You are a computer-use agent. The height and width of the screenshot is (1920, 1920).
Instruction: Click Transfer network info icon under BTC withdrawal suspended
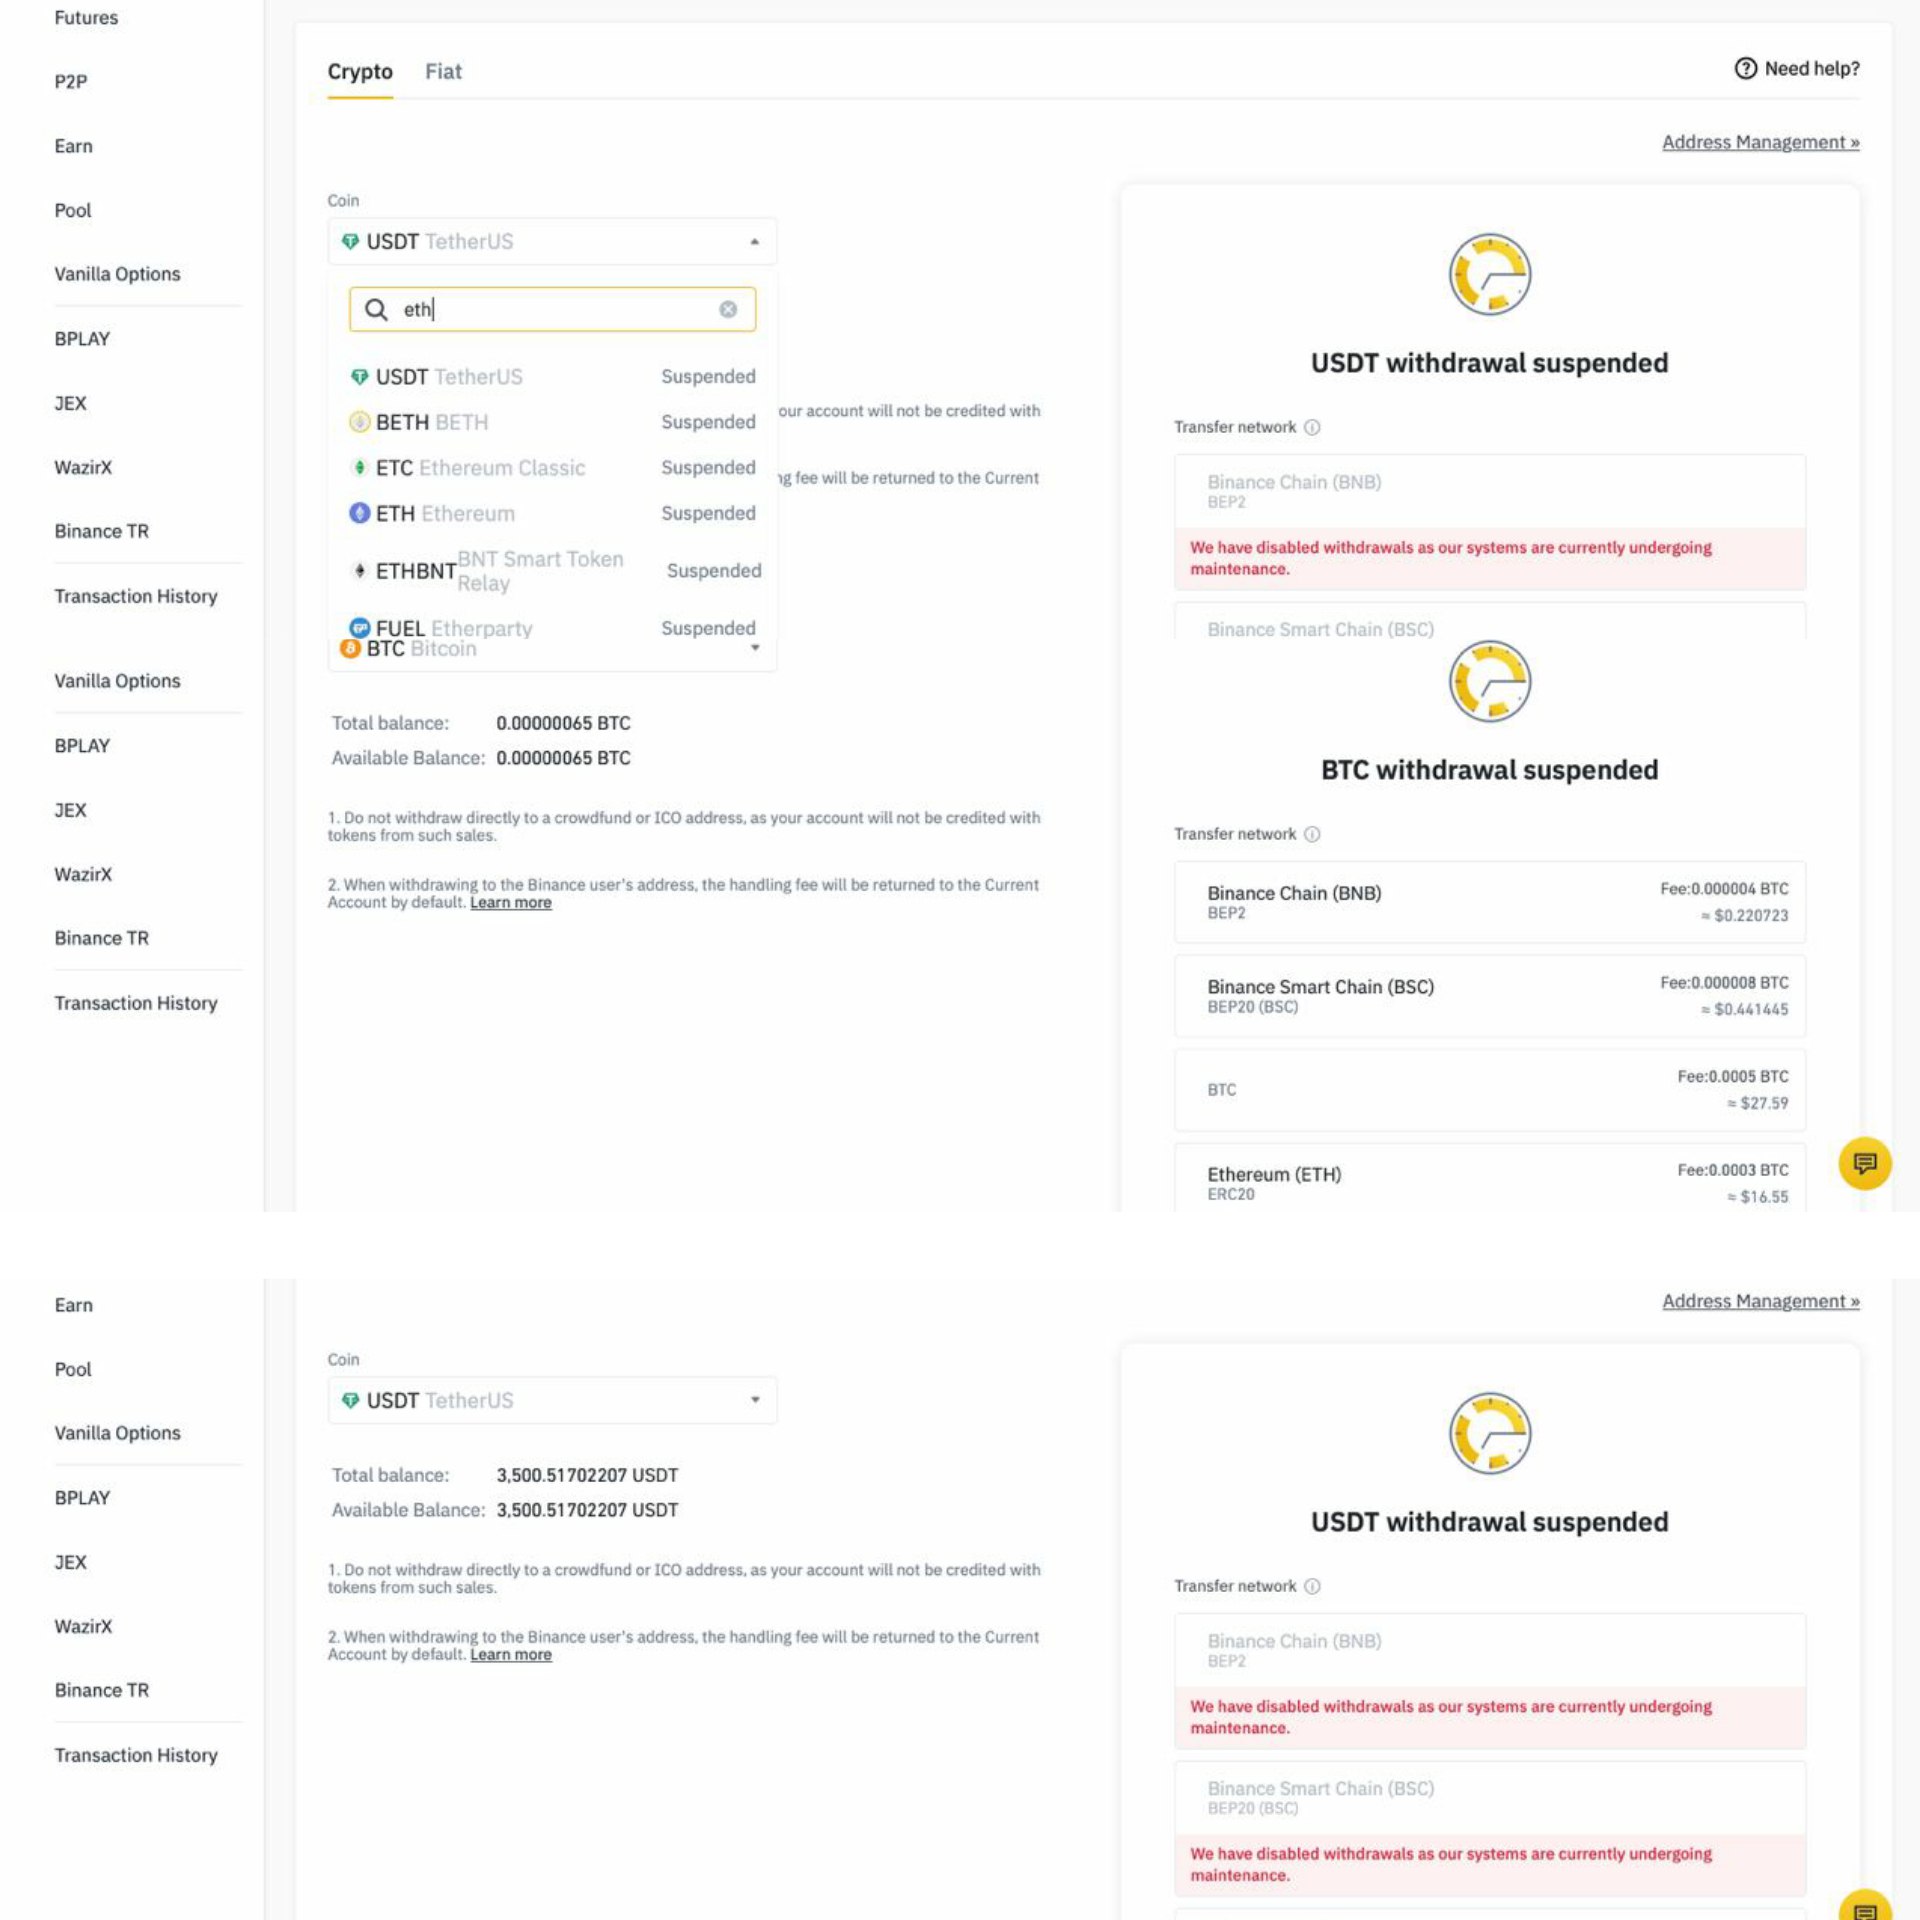point(1312,834)
